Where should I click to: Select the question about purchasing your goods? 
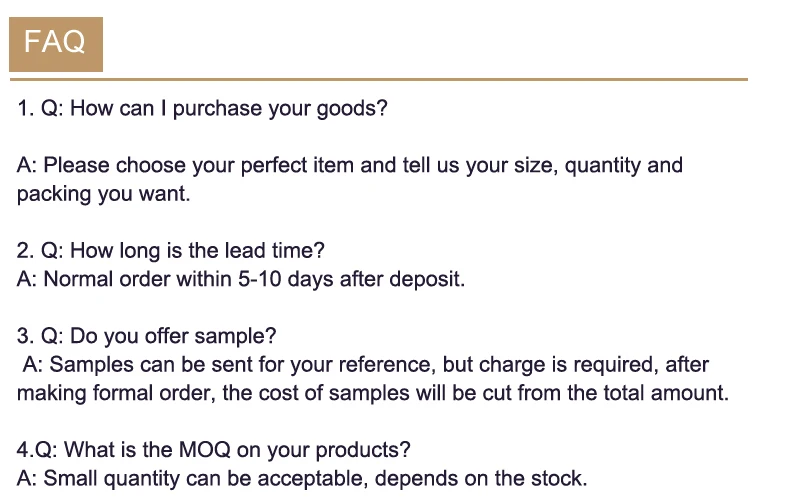pos(202,108)
